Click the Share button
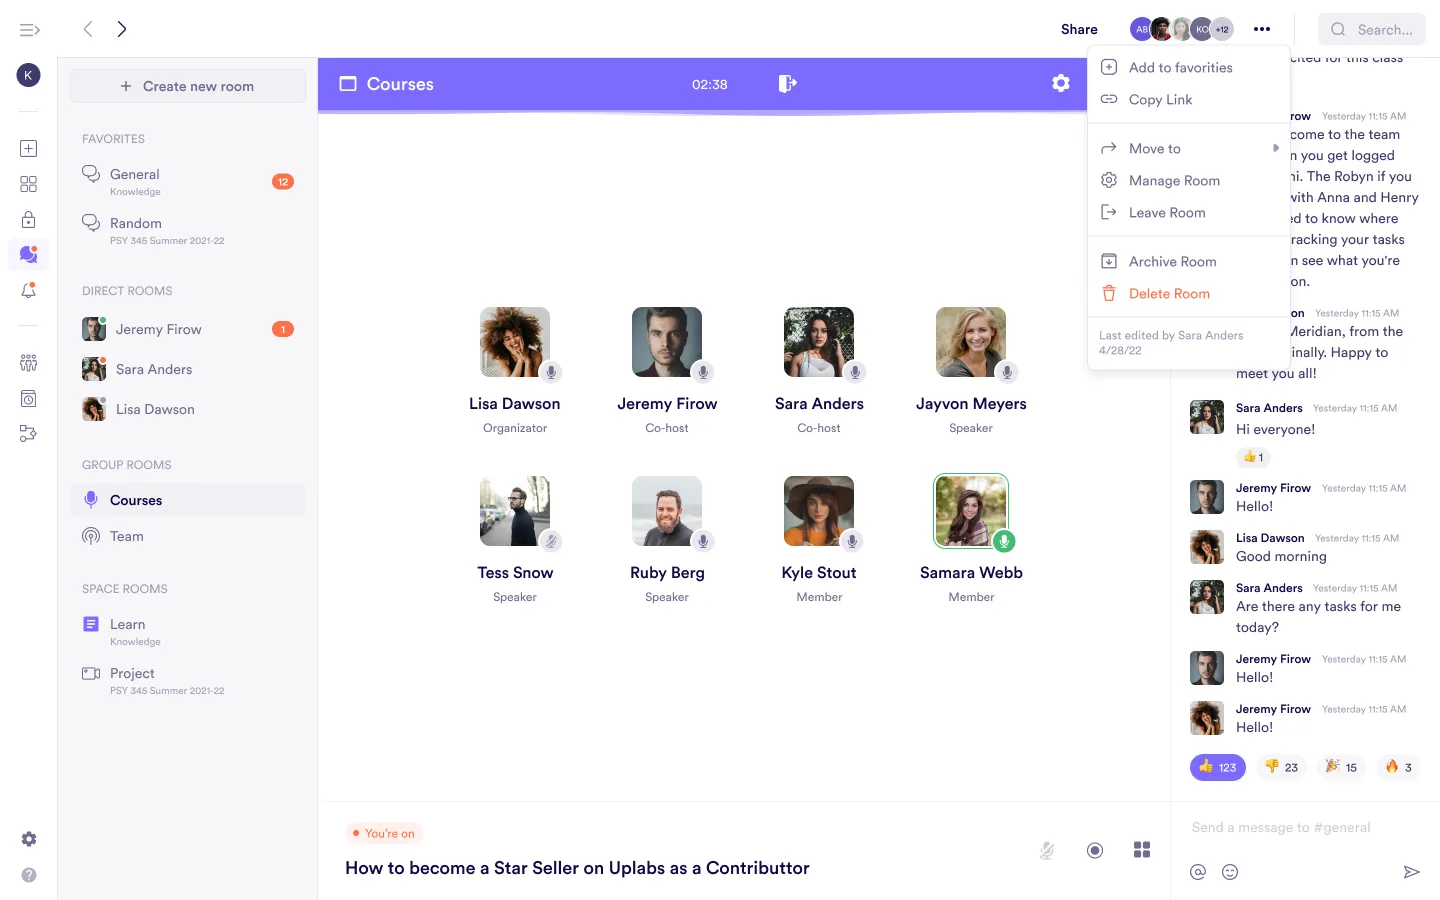 1079,29
